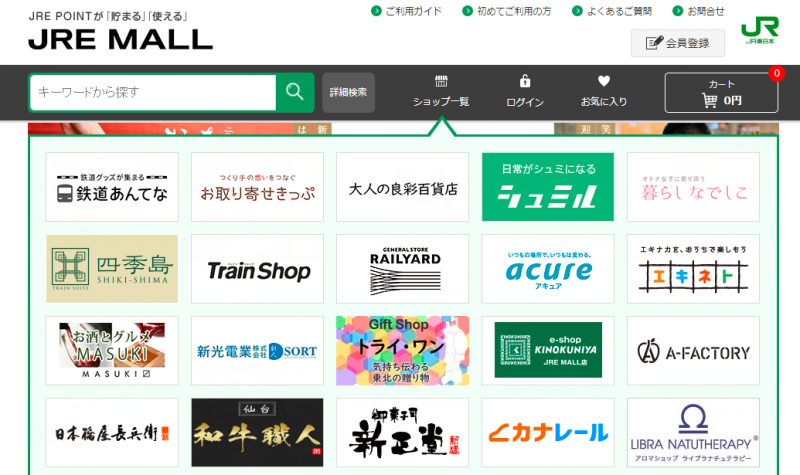The height and width of the screenshot is (475, 800).
Task: Visit the 初めてご利用の方 first-time user link
Action: pos(513,11)
